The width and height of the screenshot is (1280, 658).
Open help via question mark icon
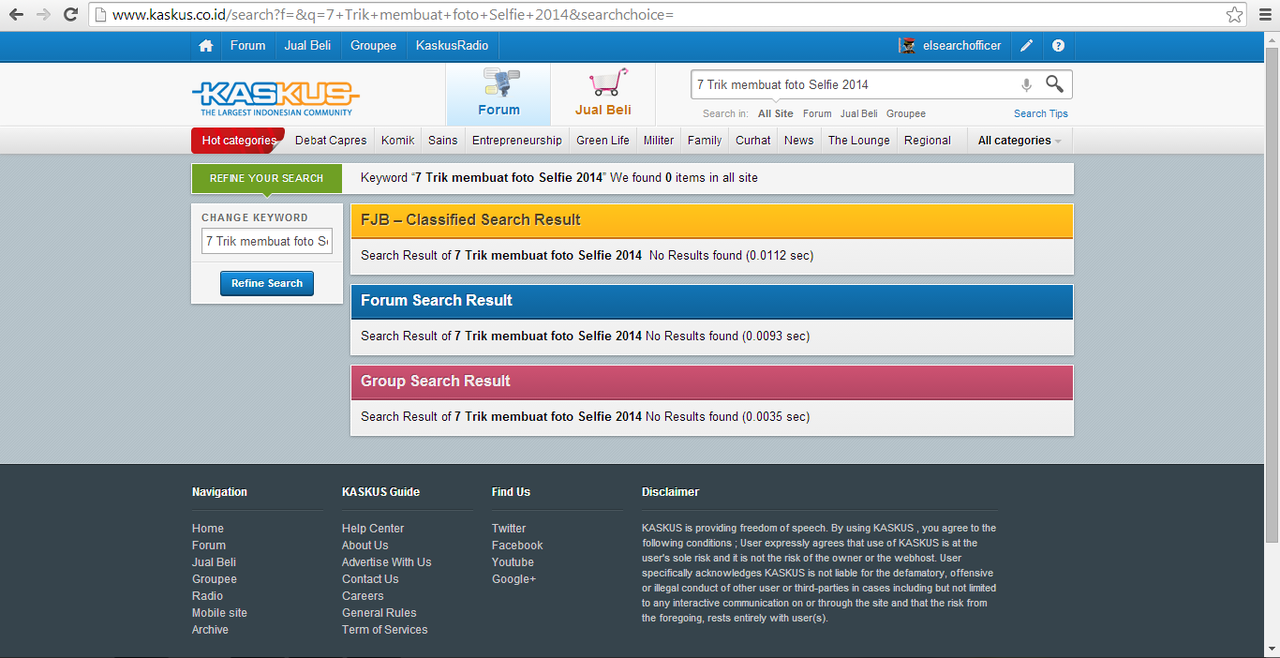click(1058, 46)
